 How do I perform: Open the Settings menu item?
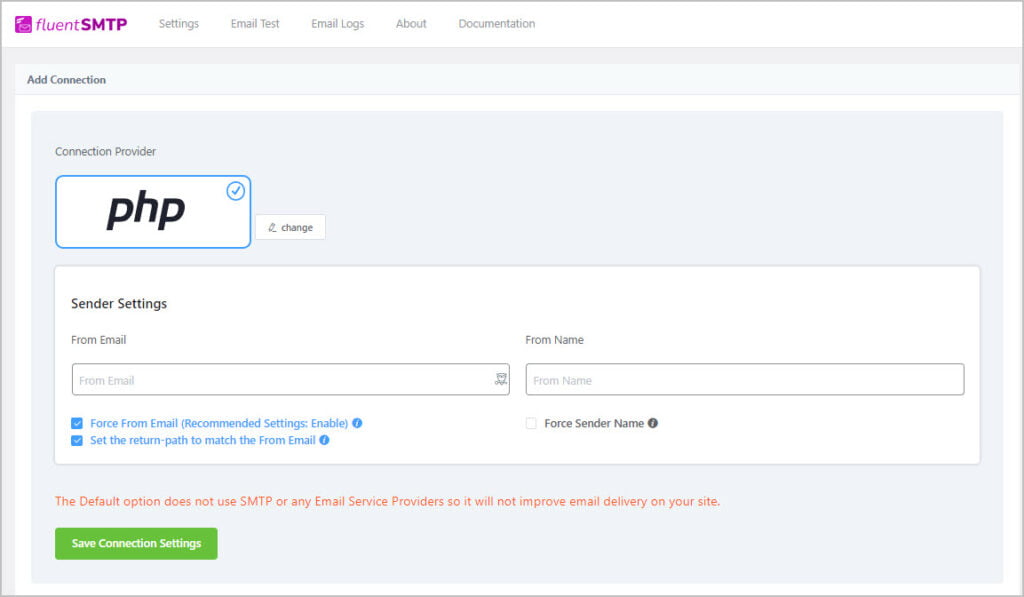click(178, 23)
